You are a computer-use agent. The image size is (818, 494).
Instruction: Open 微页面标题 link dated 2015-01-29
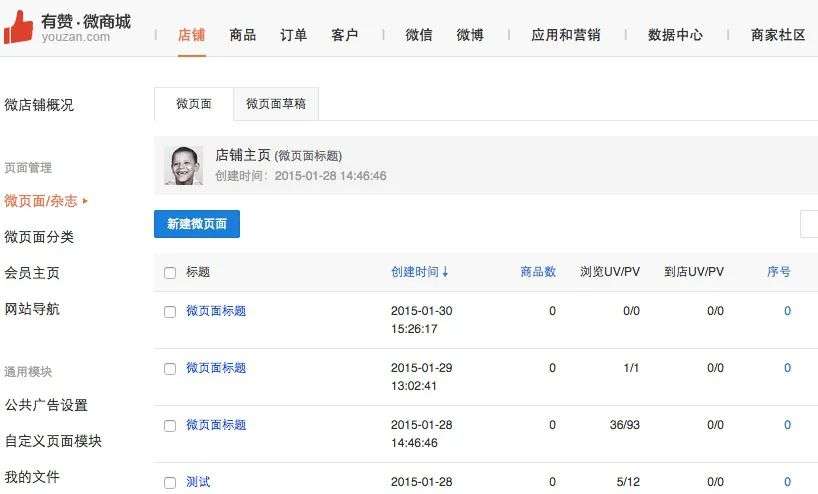[216, 368]
